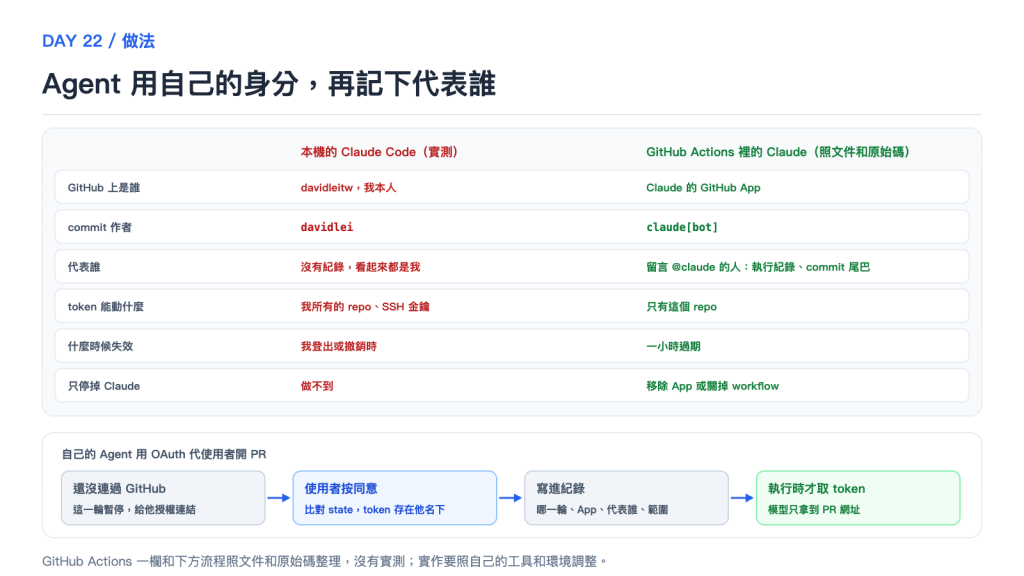Image resolution: width=1024 pixels, height=576 pixels.
Task: Select the row label '代表誰'
Action: pyautogui.click(x=84, y=267)
